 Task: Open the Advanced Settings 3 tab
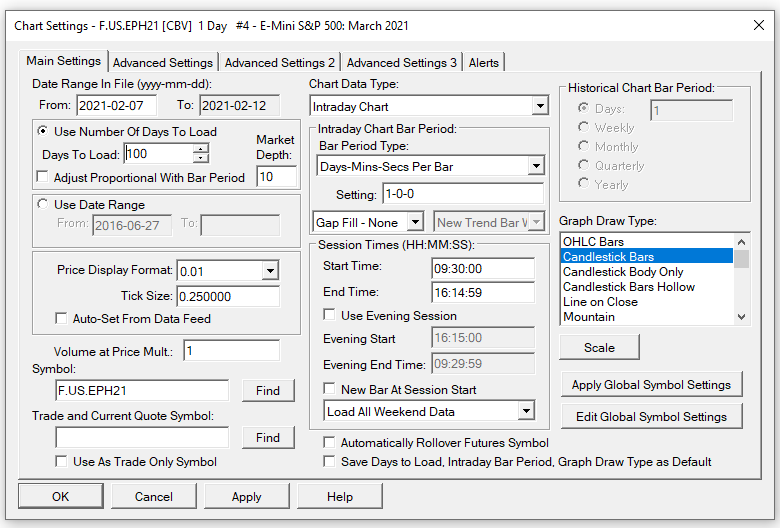[x=401, y=63]
